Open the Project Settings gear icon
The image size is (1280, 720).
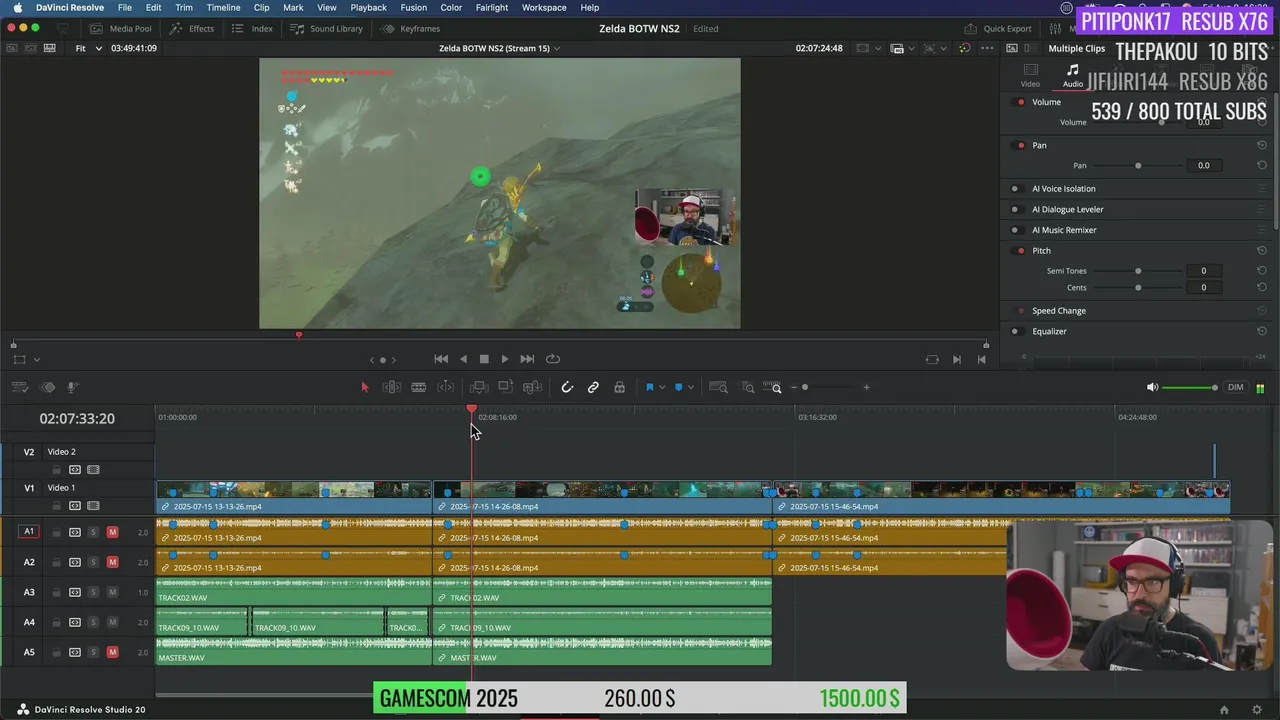(x=1257, y=710)
